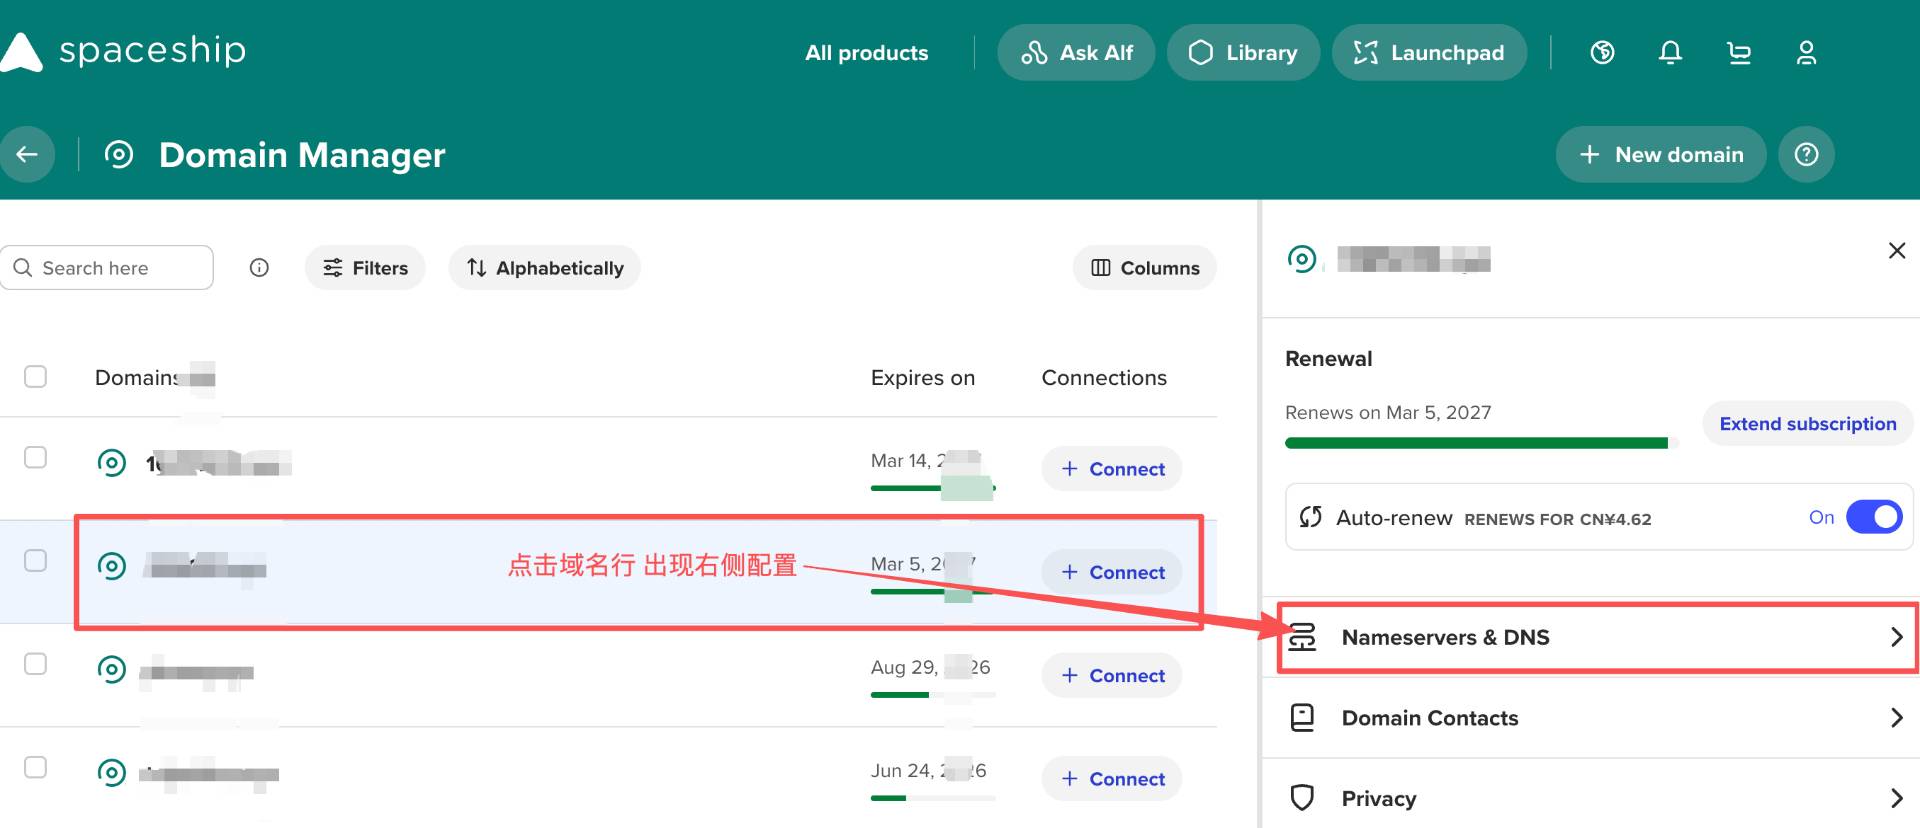The width and height of the screenshot is (1920, 828).
Task: Open the user account profile icon
Action: coord(1806,53)
